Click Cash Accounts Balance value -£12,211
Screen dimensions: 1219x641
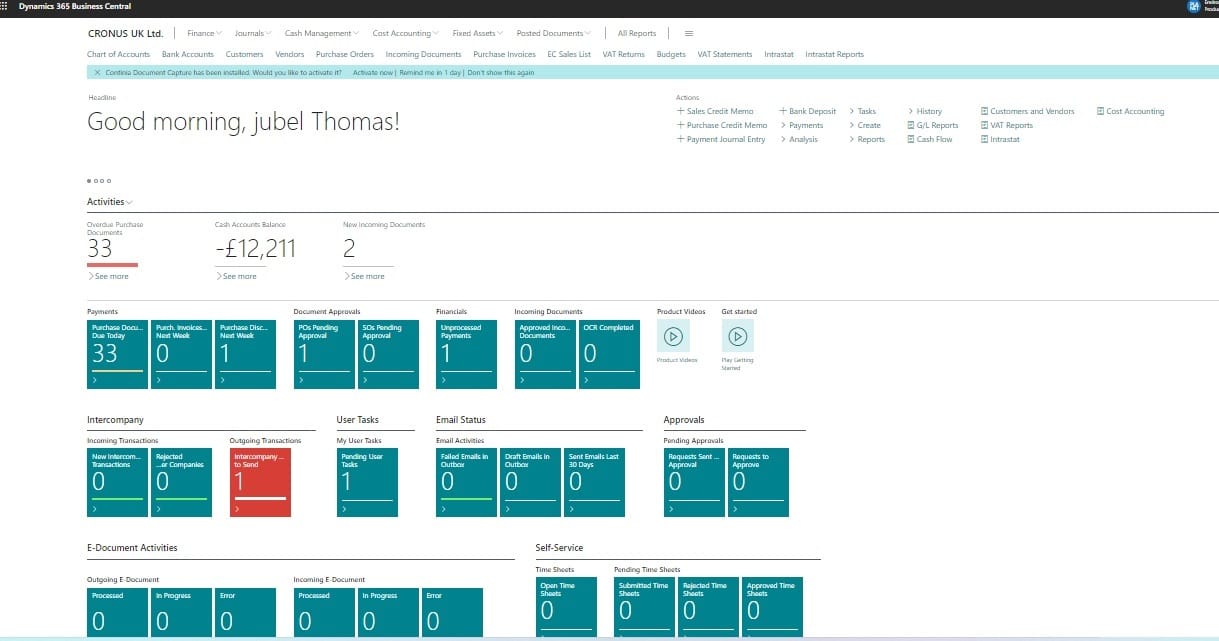point(256,248)
